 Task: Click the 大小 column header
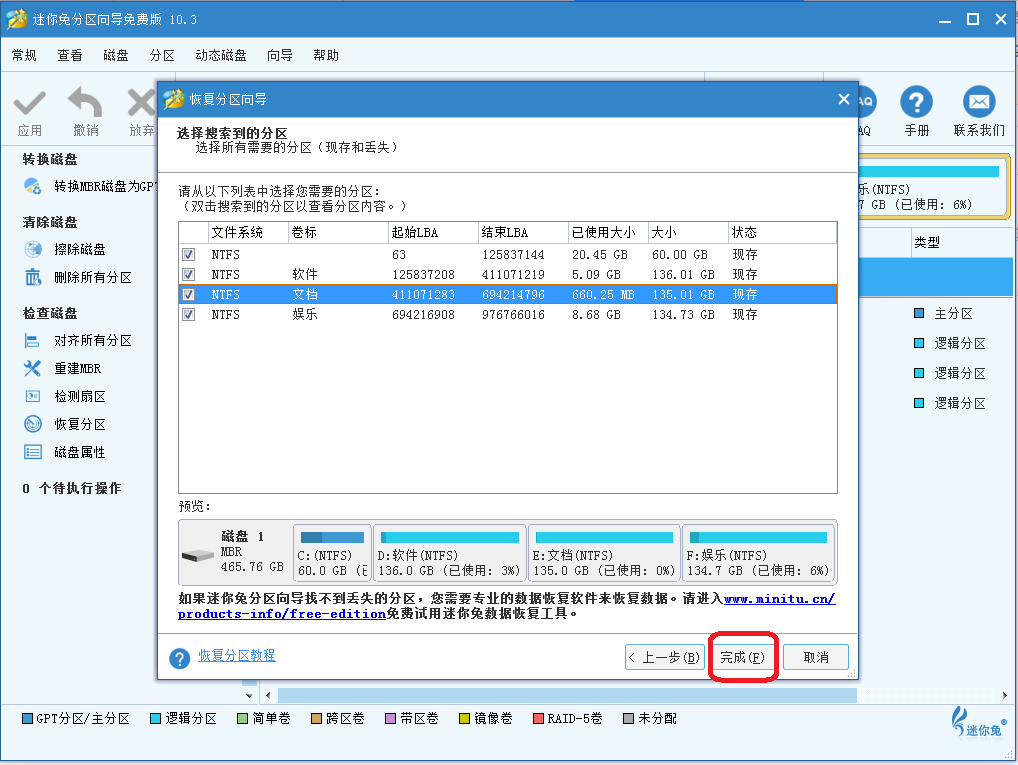tap(688, 232)
